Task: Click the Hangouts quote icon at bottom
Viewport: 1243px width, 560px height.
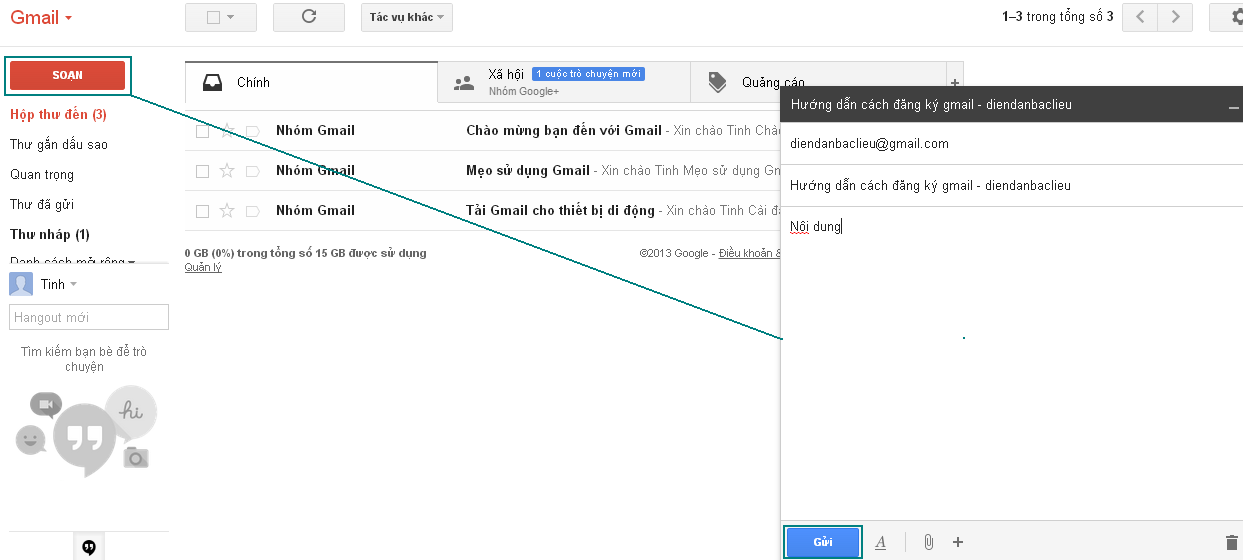Action: (x=89, y=547)
